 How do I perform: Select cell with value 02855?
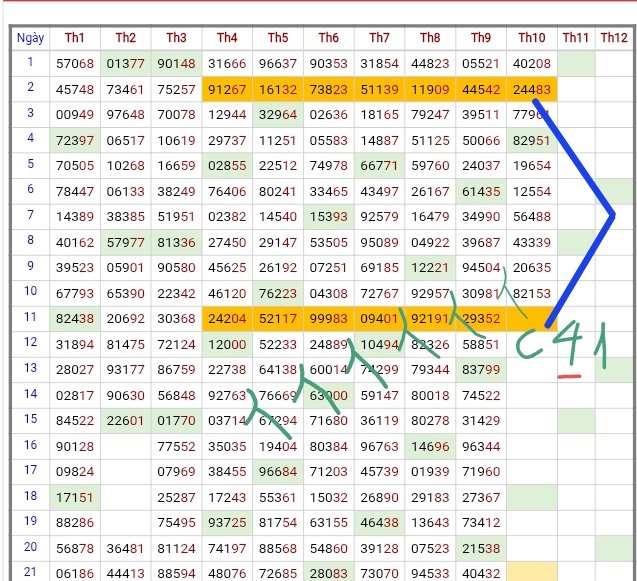click(x=227, y=166)
